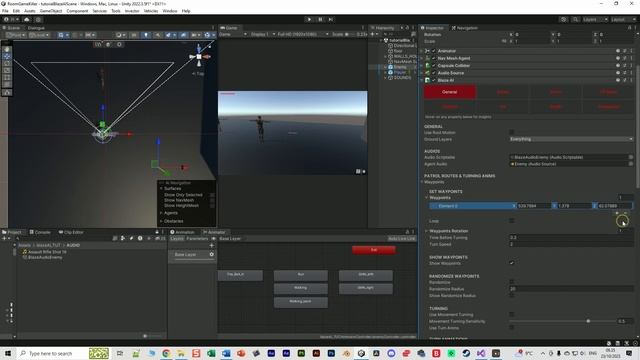Click the Audio Source component icon
The width and height of the screenshot is (640, 360).
tap(427, 73)
